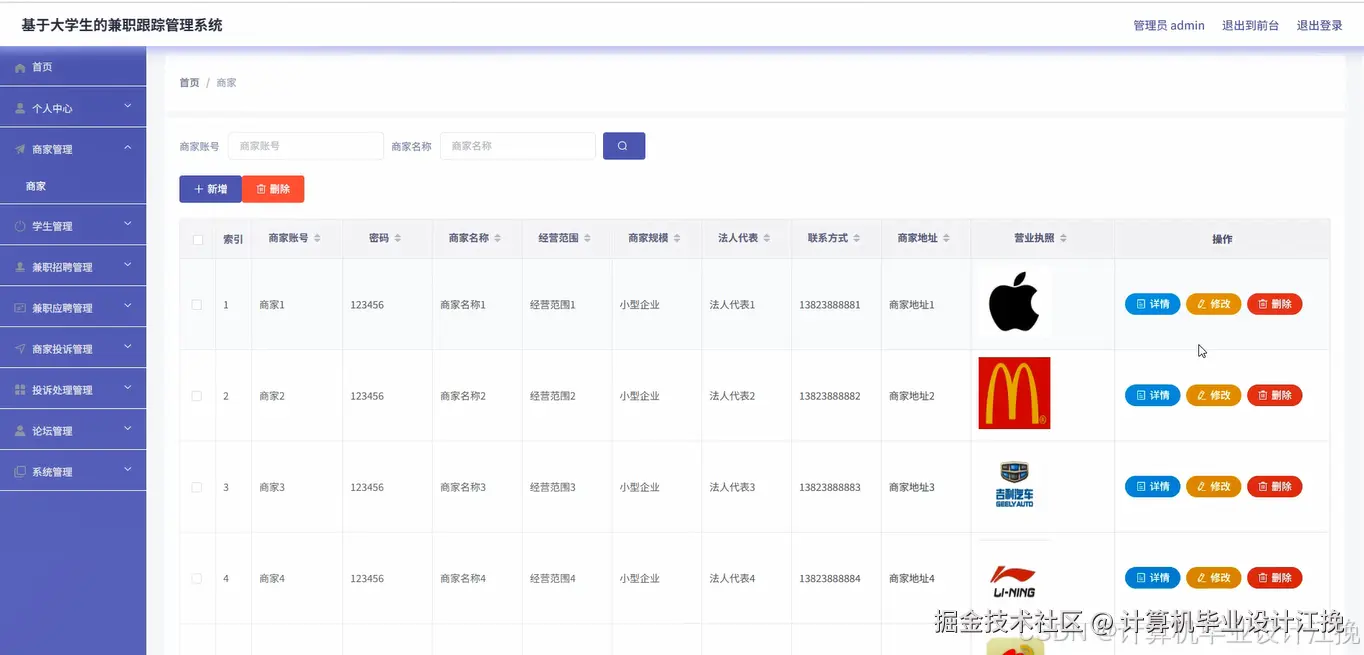Click the 商家账号 search input field
Image resolution: width=1364 pixels, height=655 pixels.
coord(305,145)
